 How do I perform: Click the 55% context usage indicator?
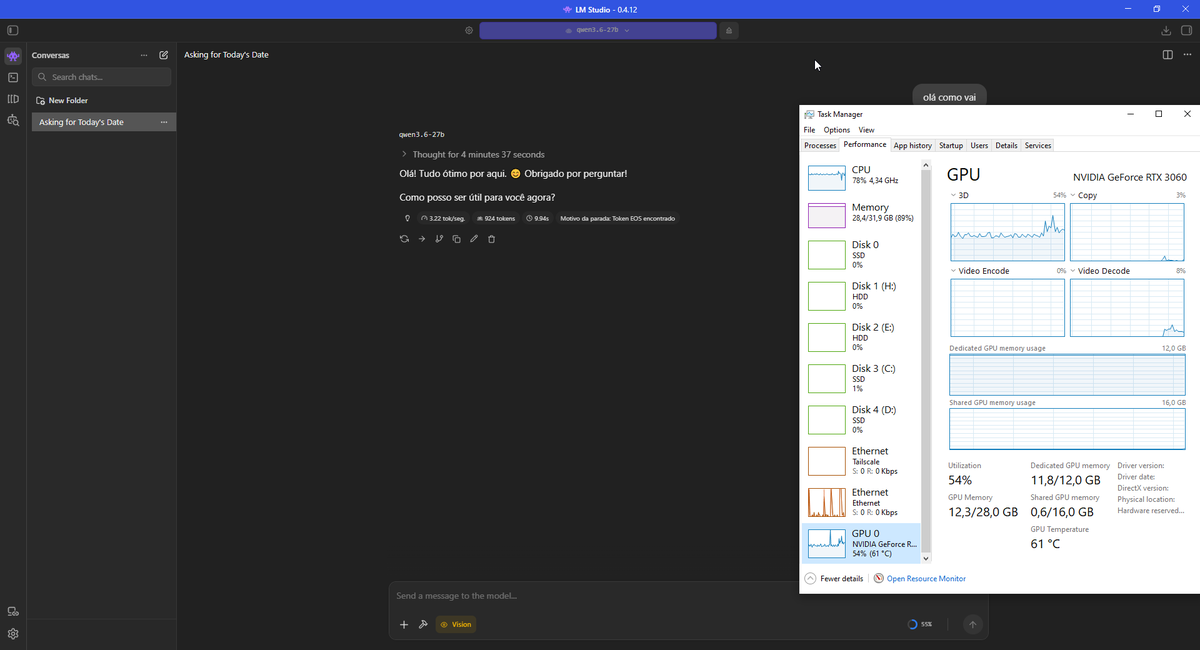920,624
